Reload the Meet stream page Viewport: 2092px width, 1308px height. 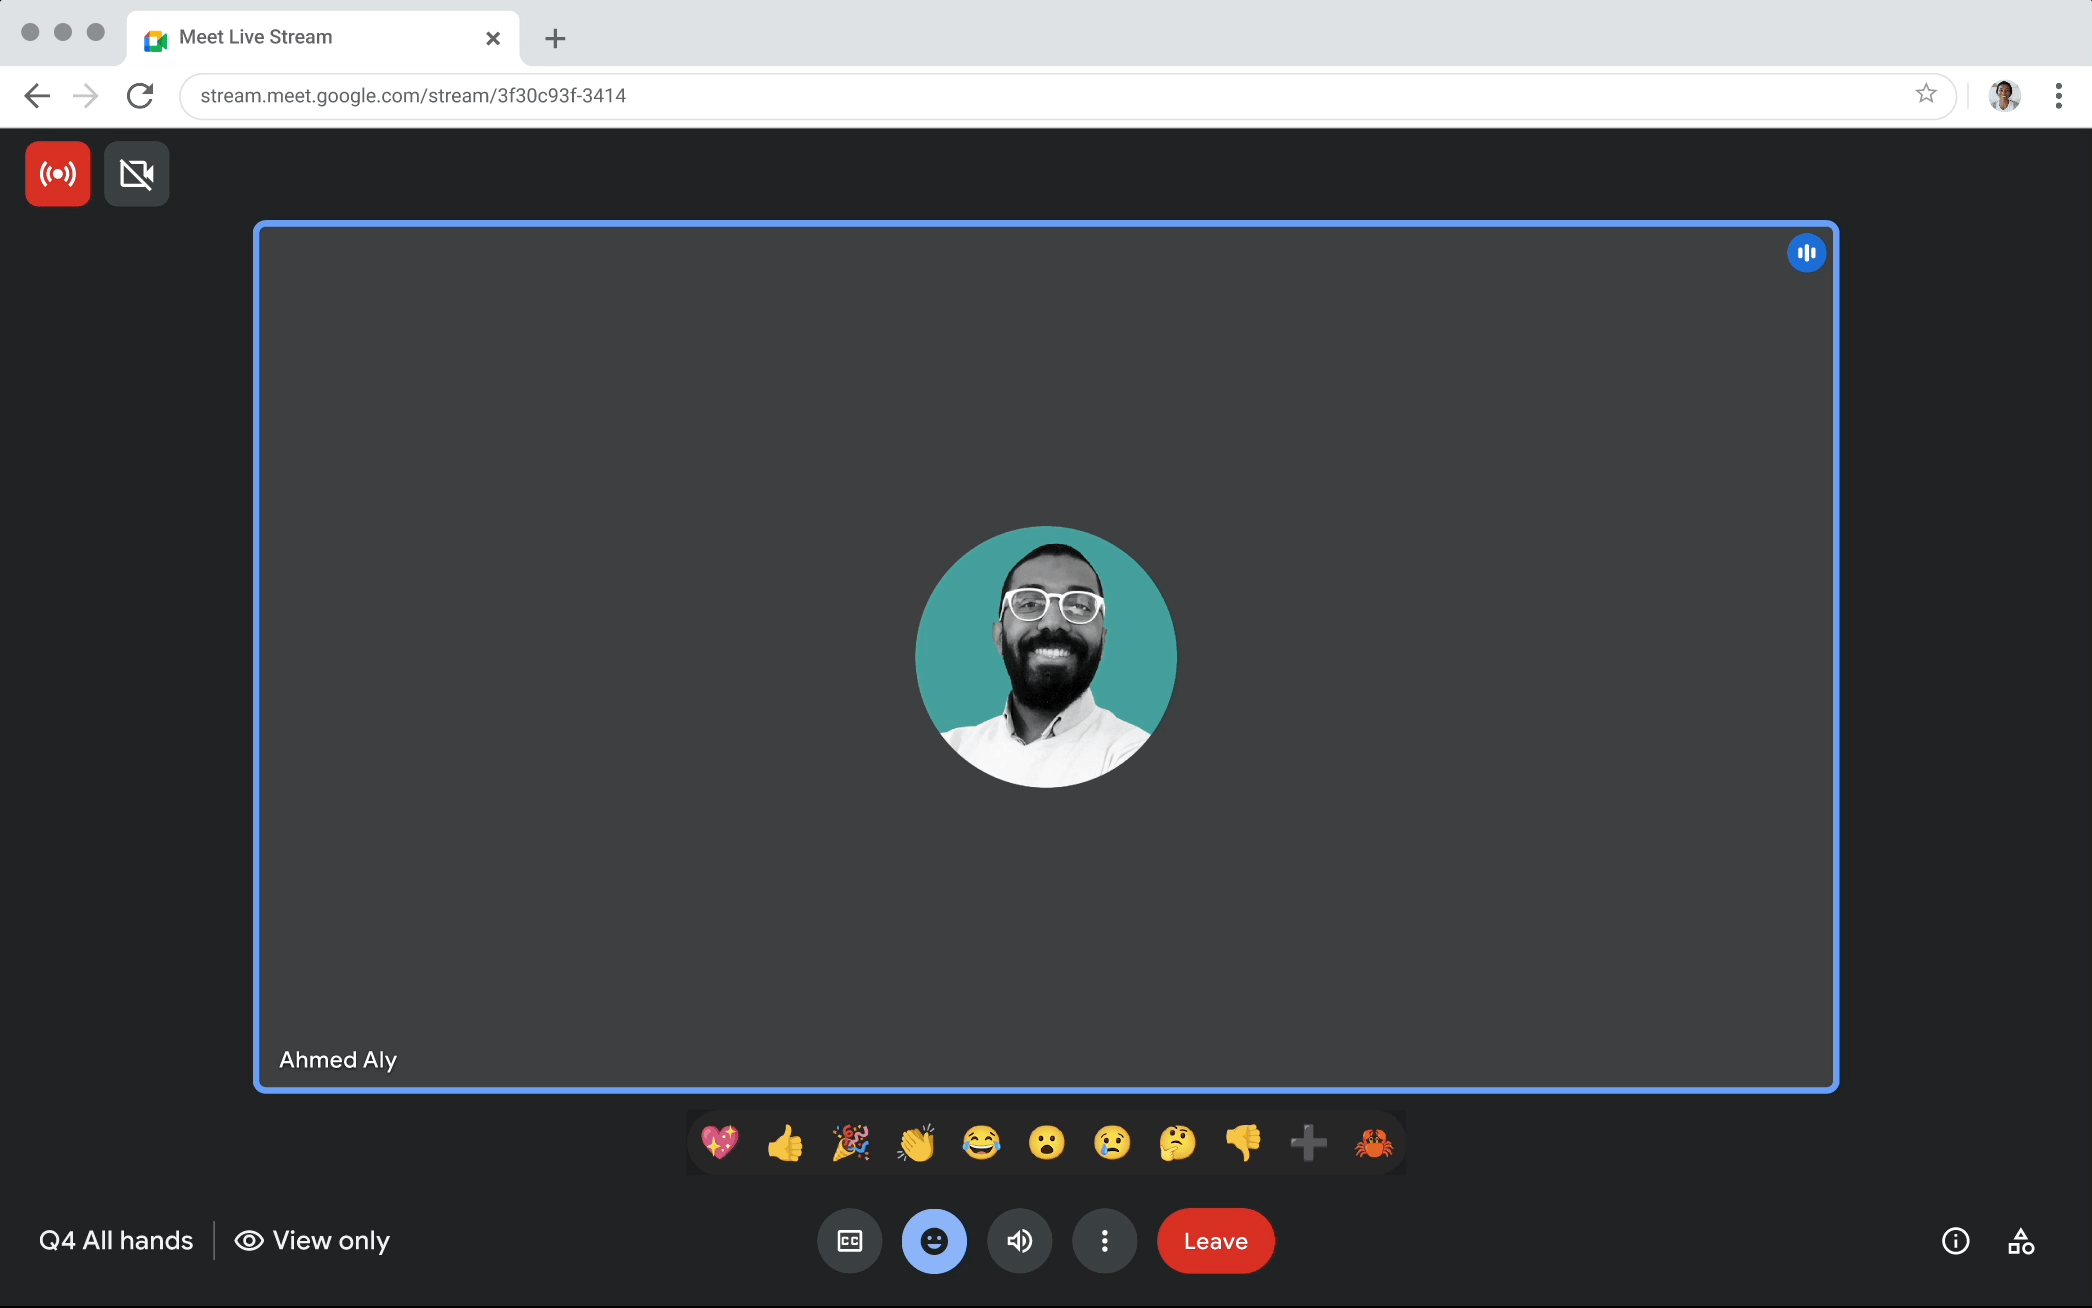(x=140, y=96)
